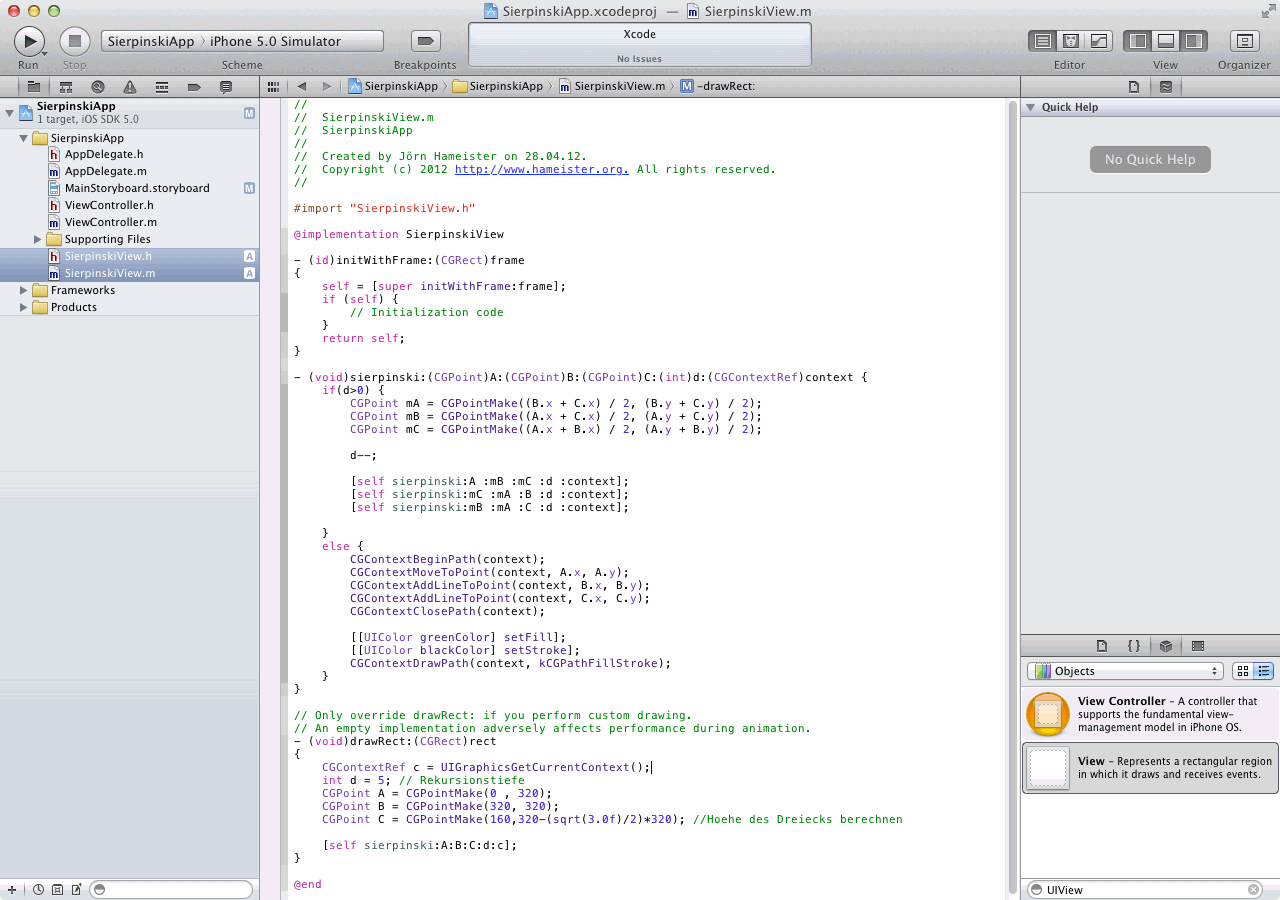This screenshot has height=900, width=1280.
Task: Show the Media library
Action: [x=1198, y=646]
